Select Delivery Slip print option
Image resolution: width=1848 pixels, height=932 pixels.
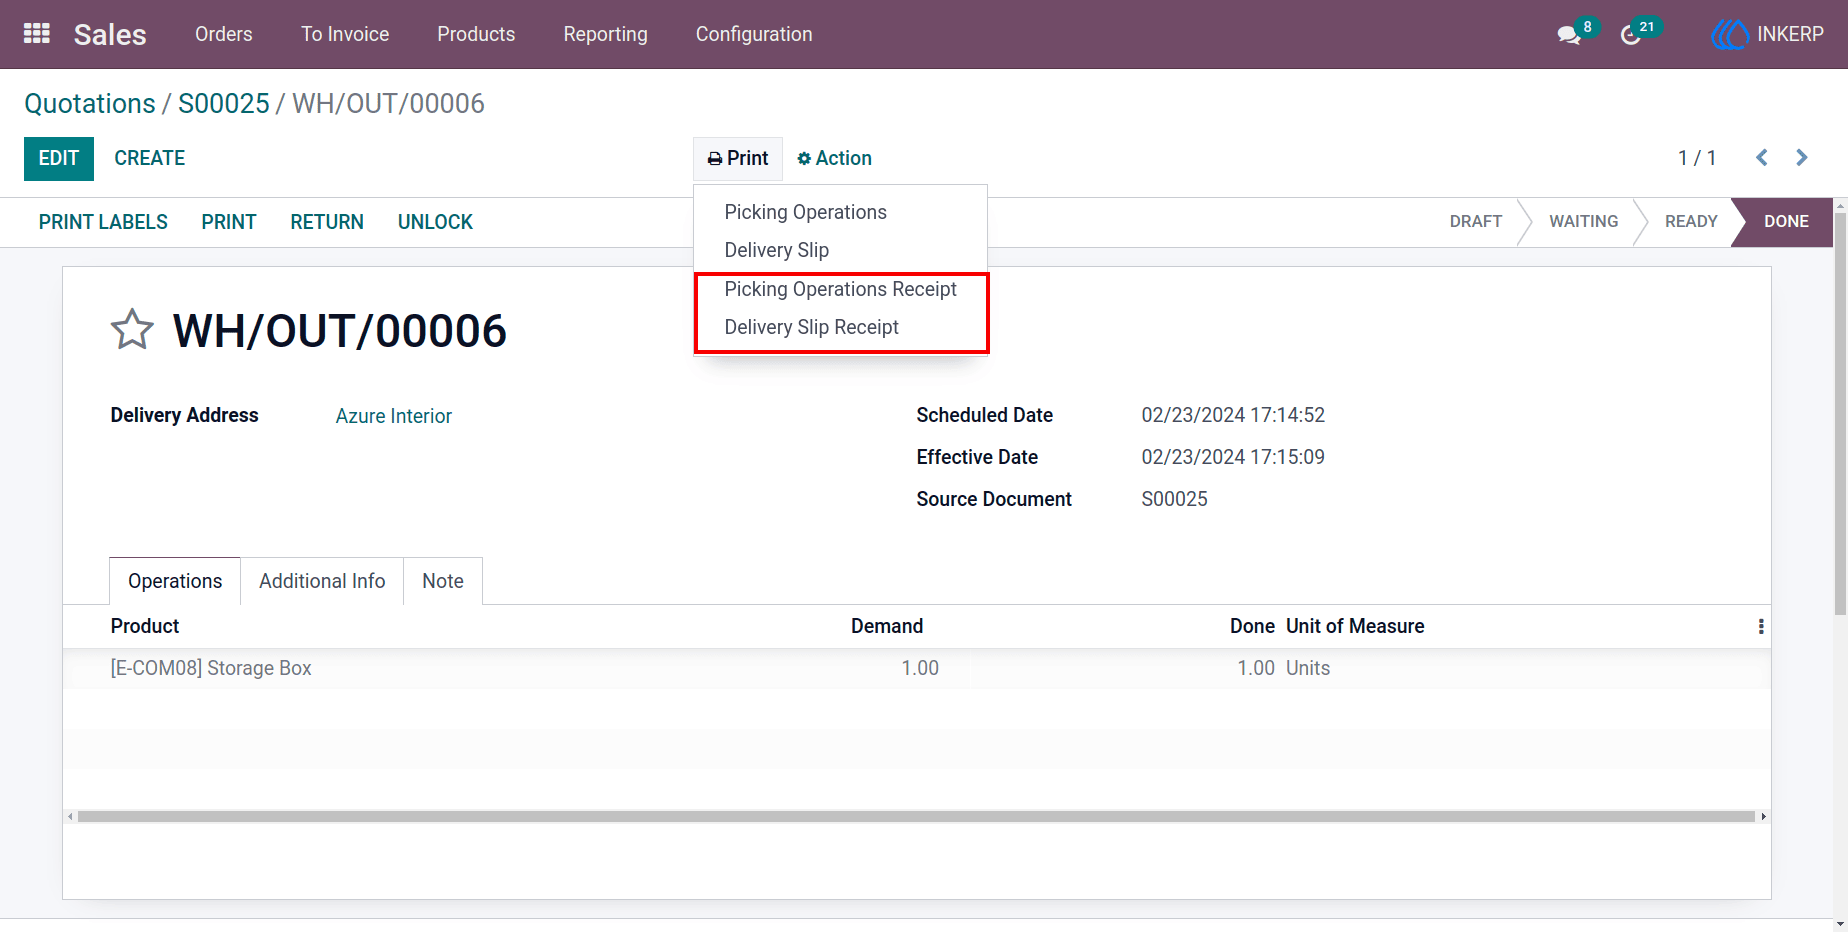coord(840,250)
